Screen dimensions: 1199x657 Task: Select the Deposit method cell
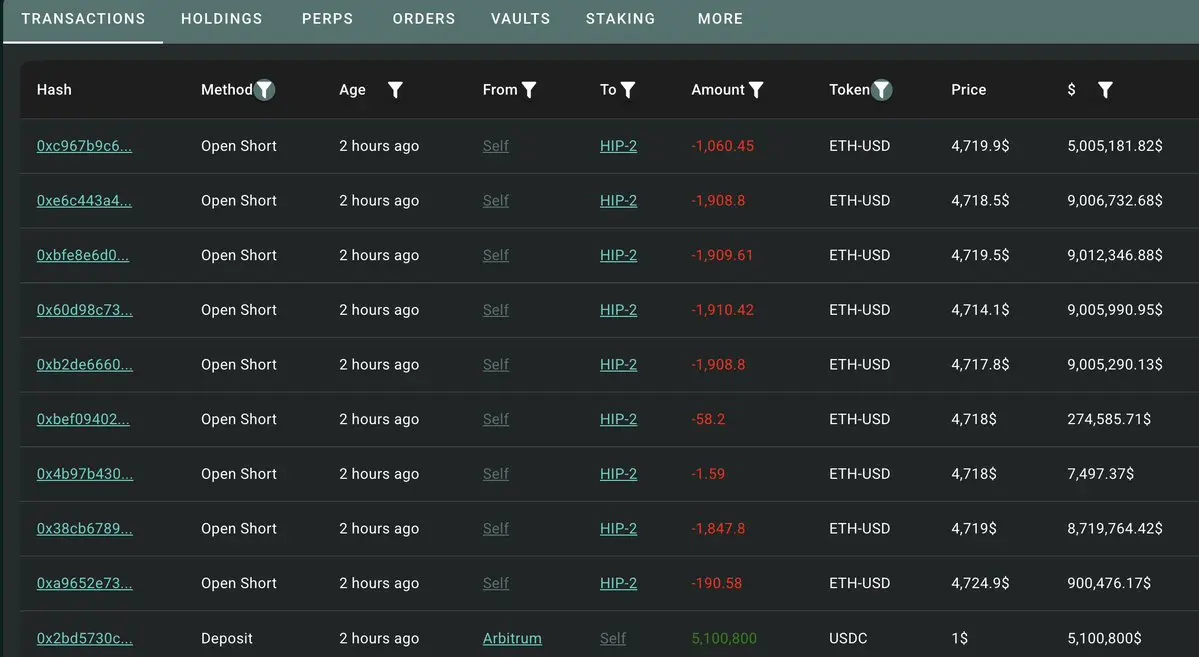tap(226, 638)
